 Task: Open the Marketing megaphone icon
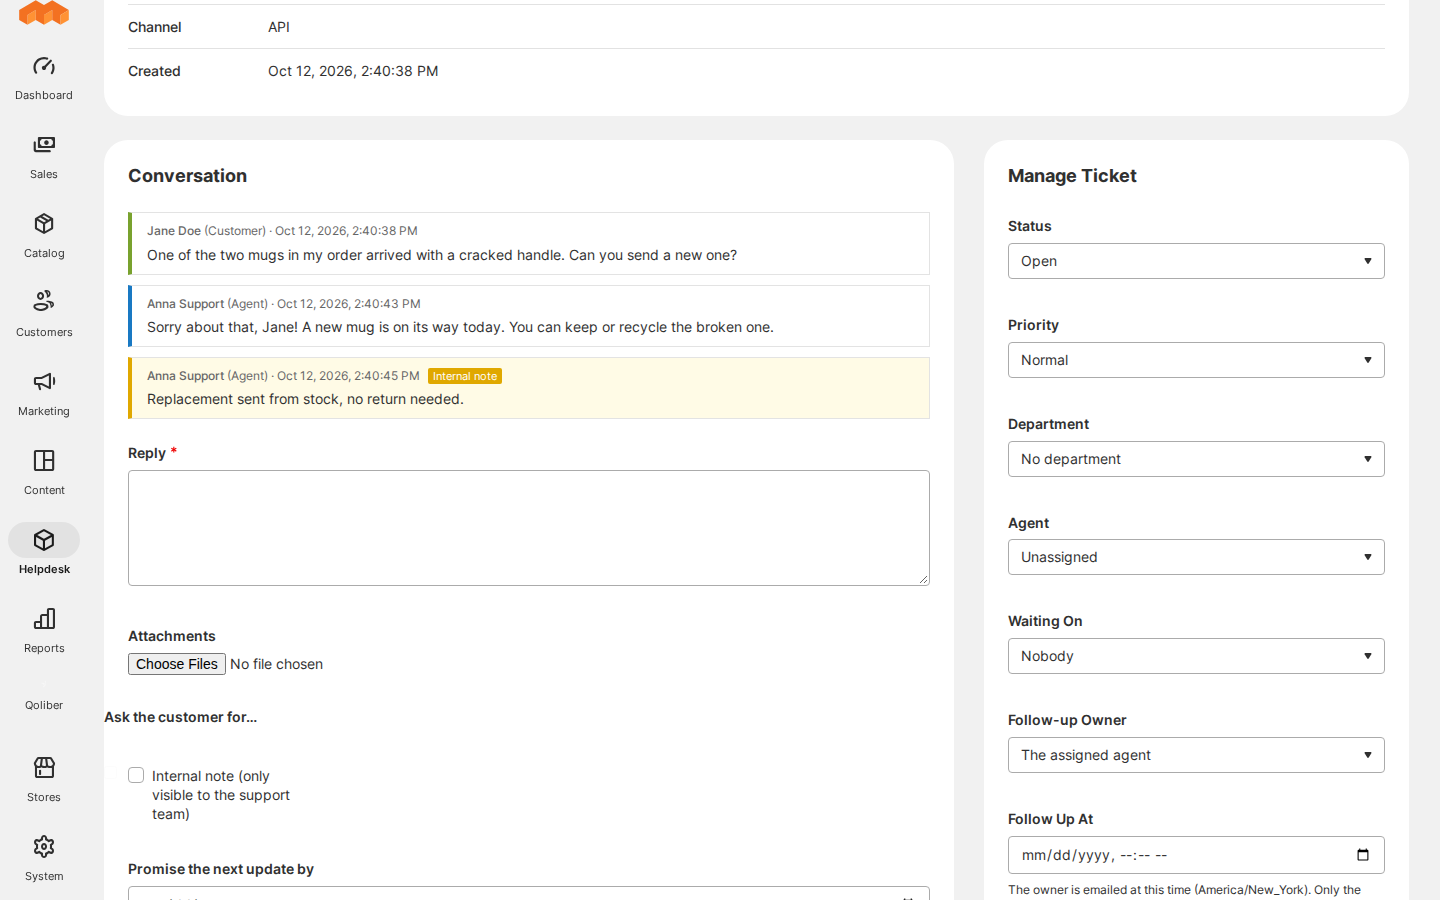(44, 382)
